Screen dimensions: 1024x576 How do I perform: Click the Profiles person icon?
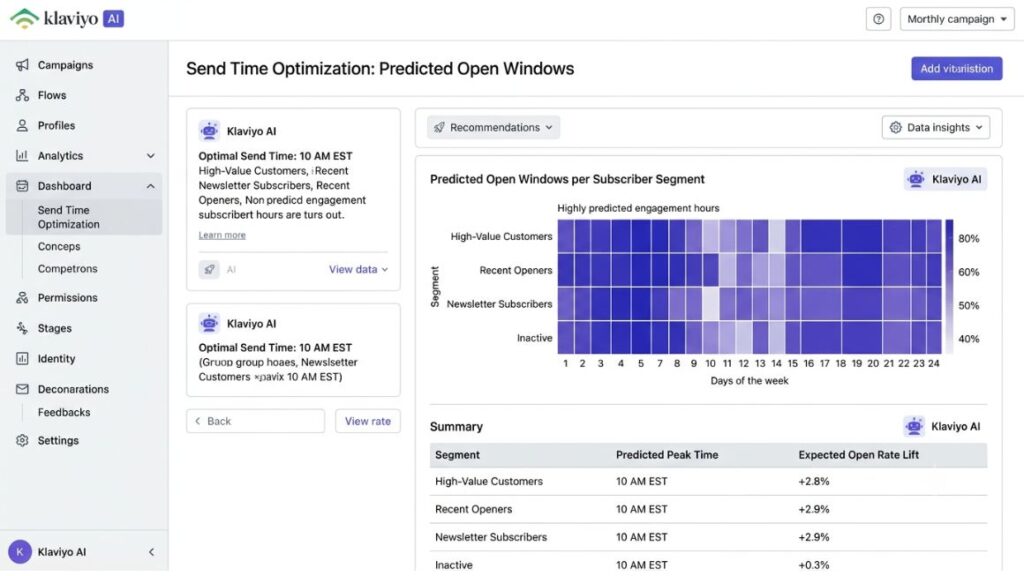tap(22, 125)
